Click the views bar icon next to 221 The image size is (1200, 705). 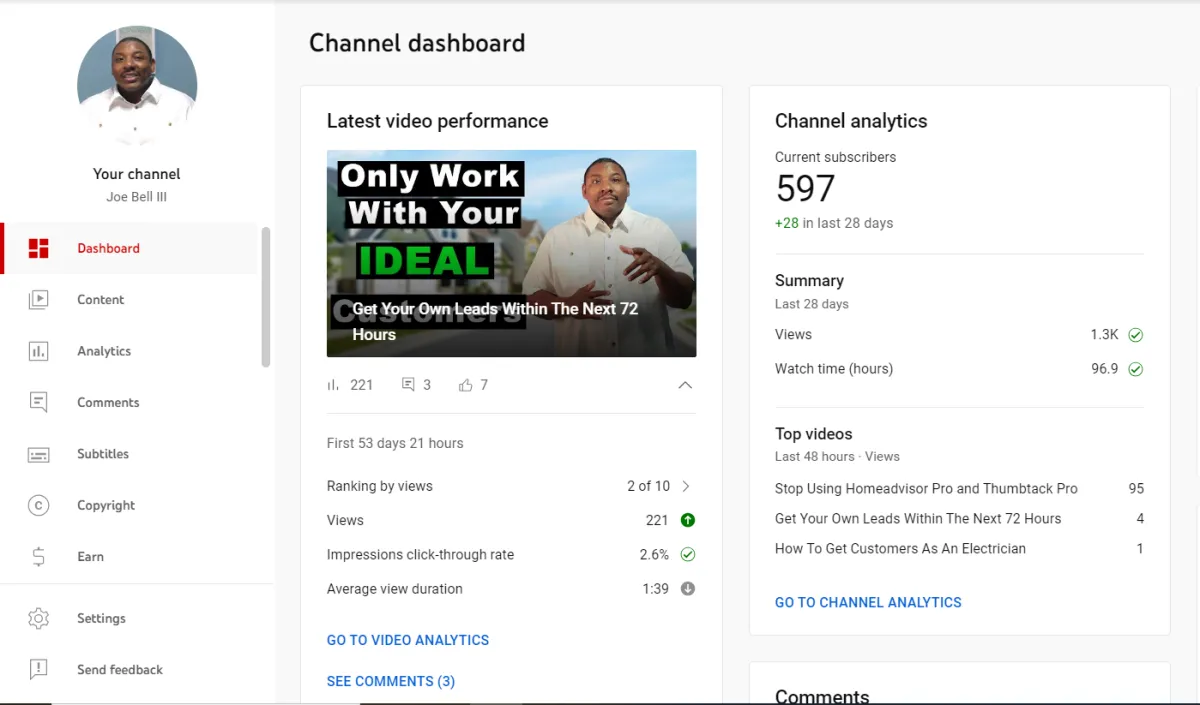(x=334, y=385)
